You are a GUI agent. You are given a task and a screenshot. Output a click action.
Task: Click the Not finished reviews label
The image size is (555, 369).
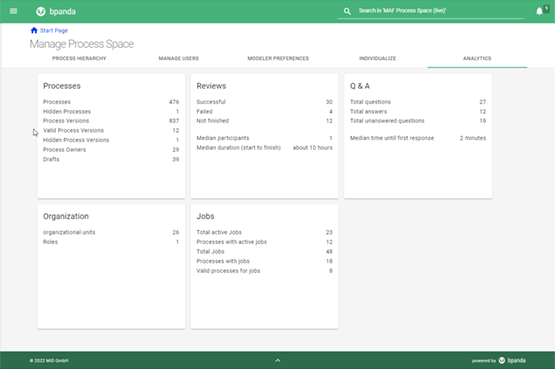[213, 121]
